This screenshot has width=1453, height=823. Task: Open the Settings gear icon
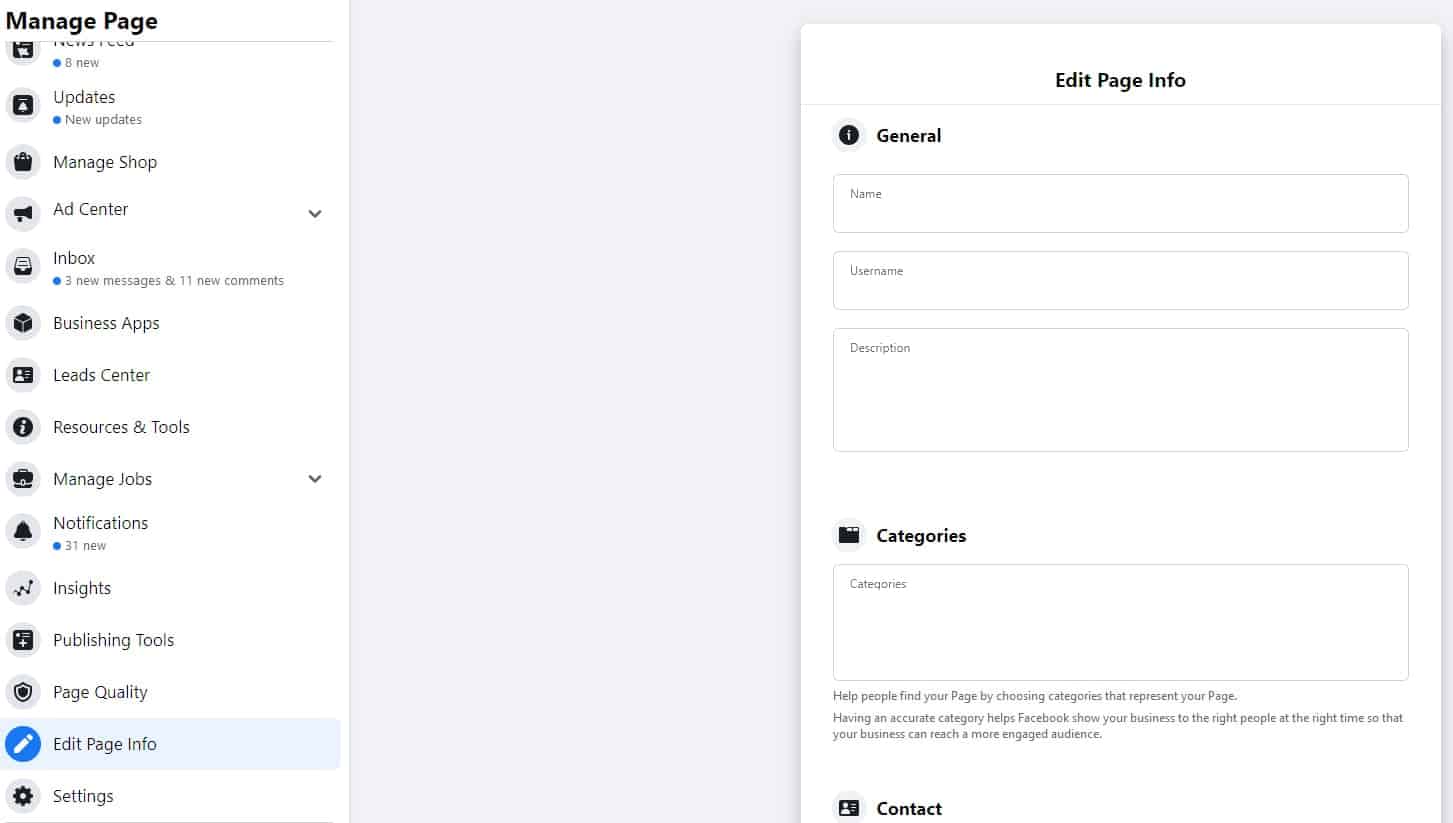pos(23,796)
